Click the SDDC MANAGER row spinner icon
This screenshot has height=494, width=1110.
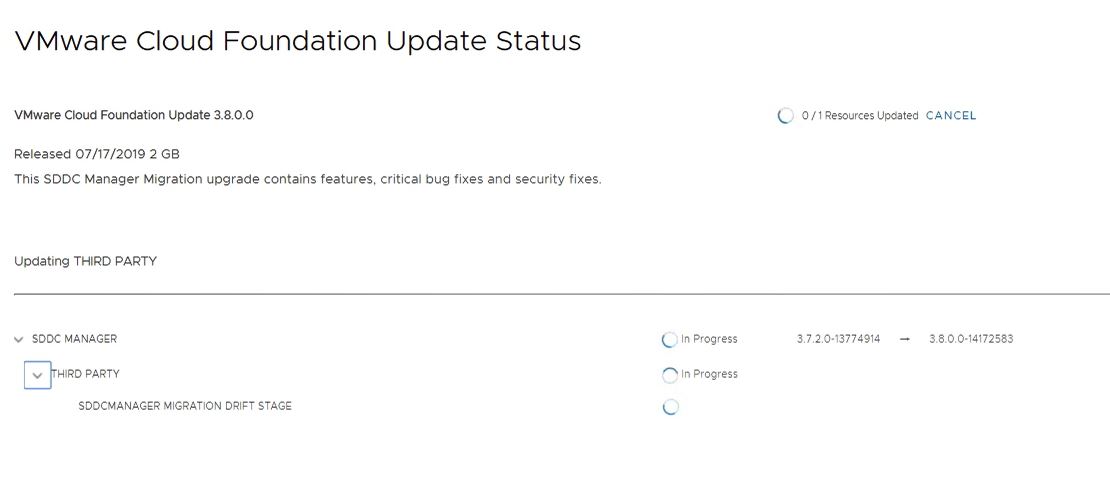670,340
